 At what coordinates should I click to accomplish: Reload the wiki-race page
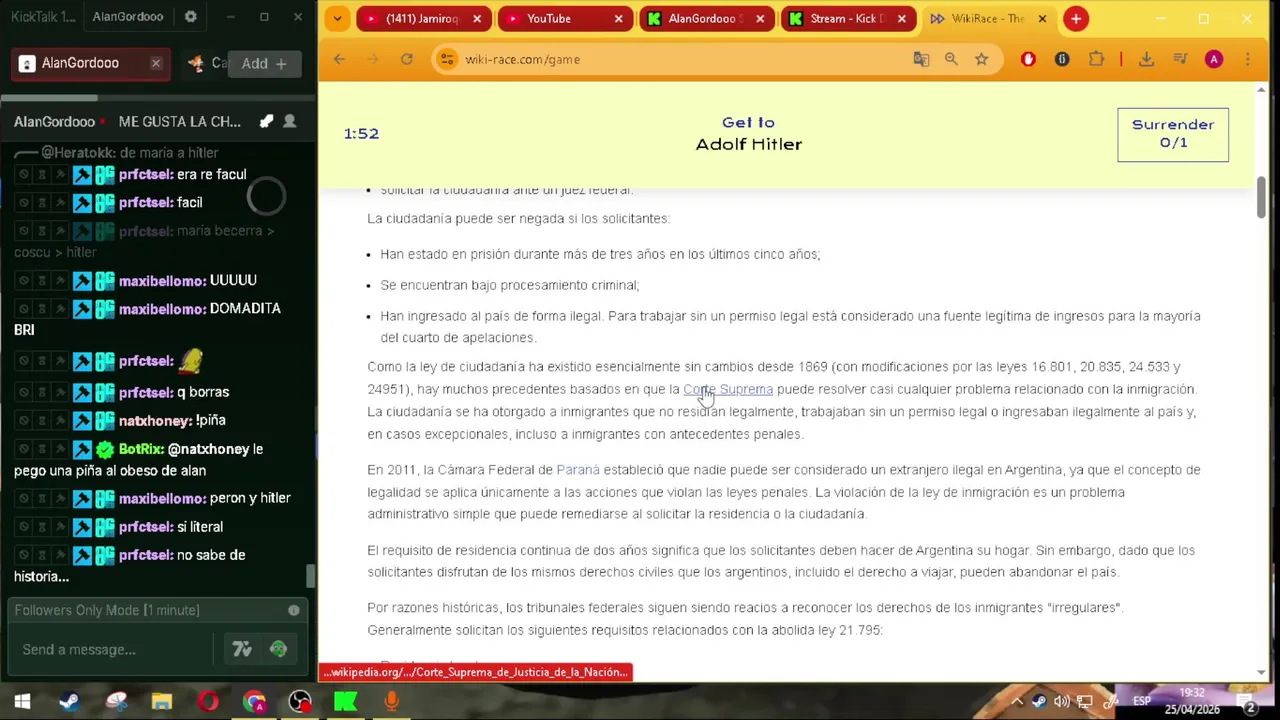point(406,59)
